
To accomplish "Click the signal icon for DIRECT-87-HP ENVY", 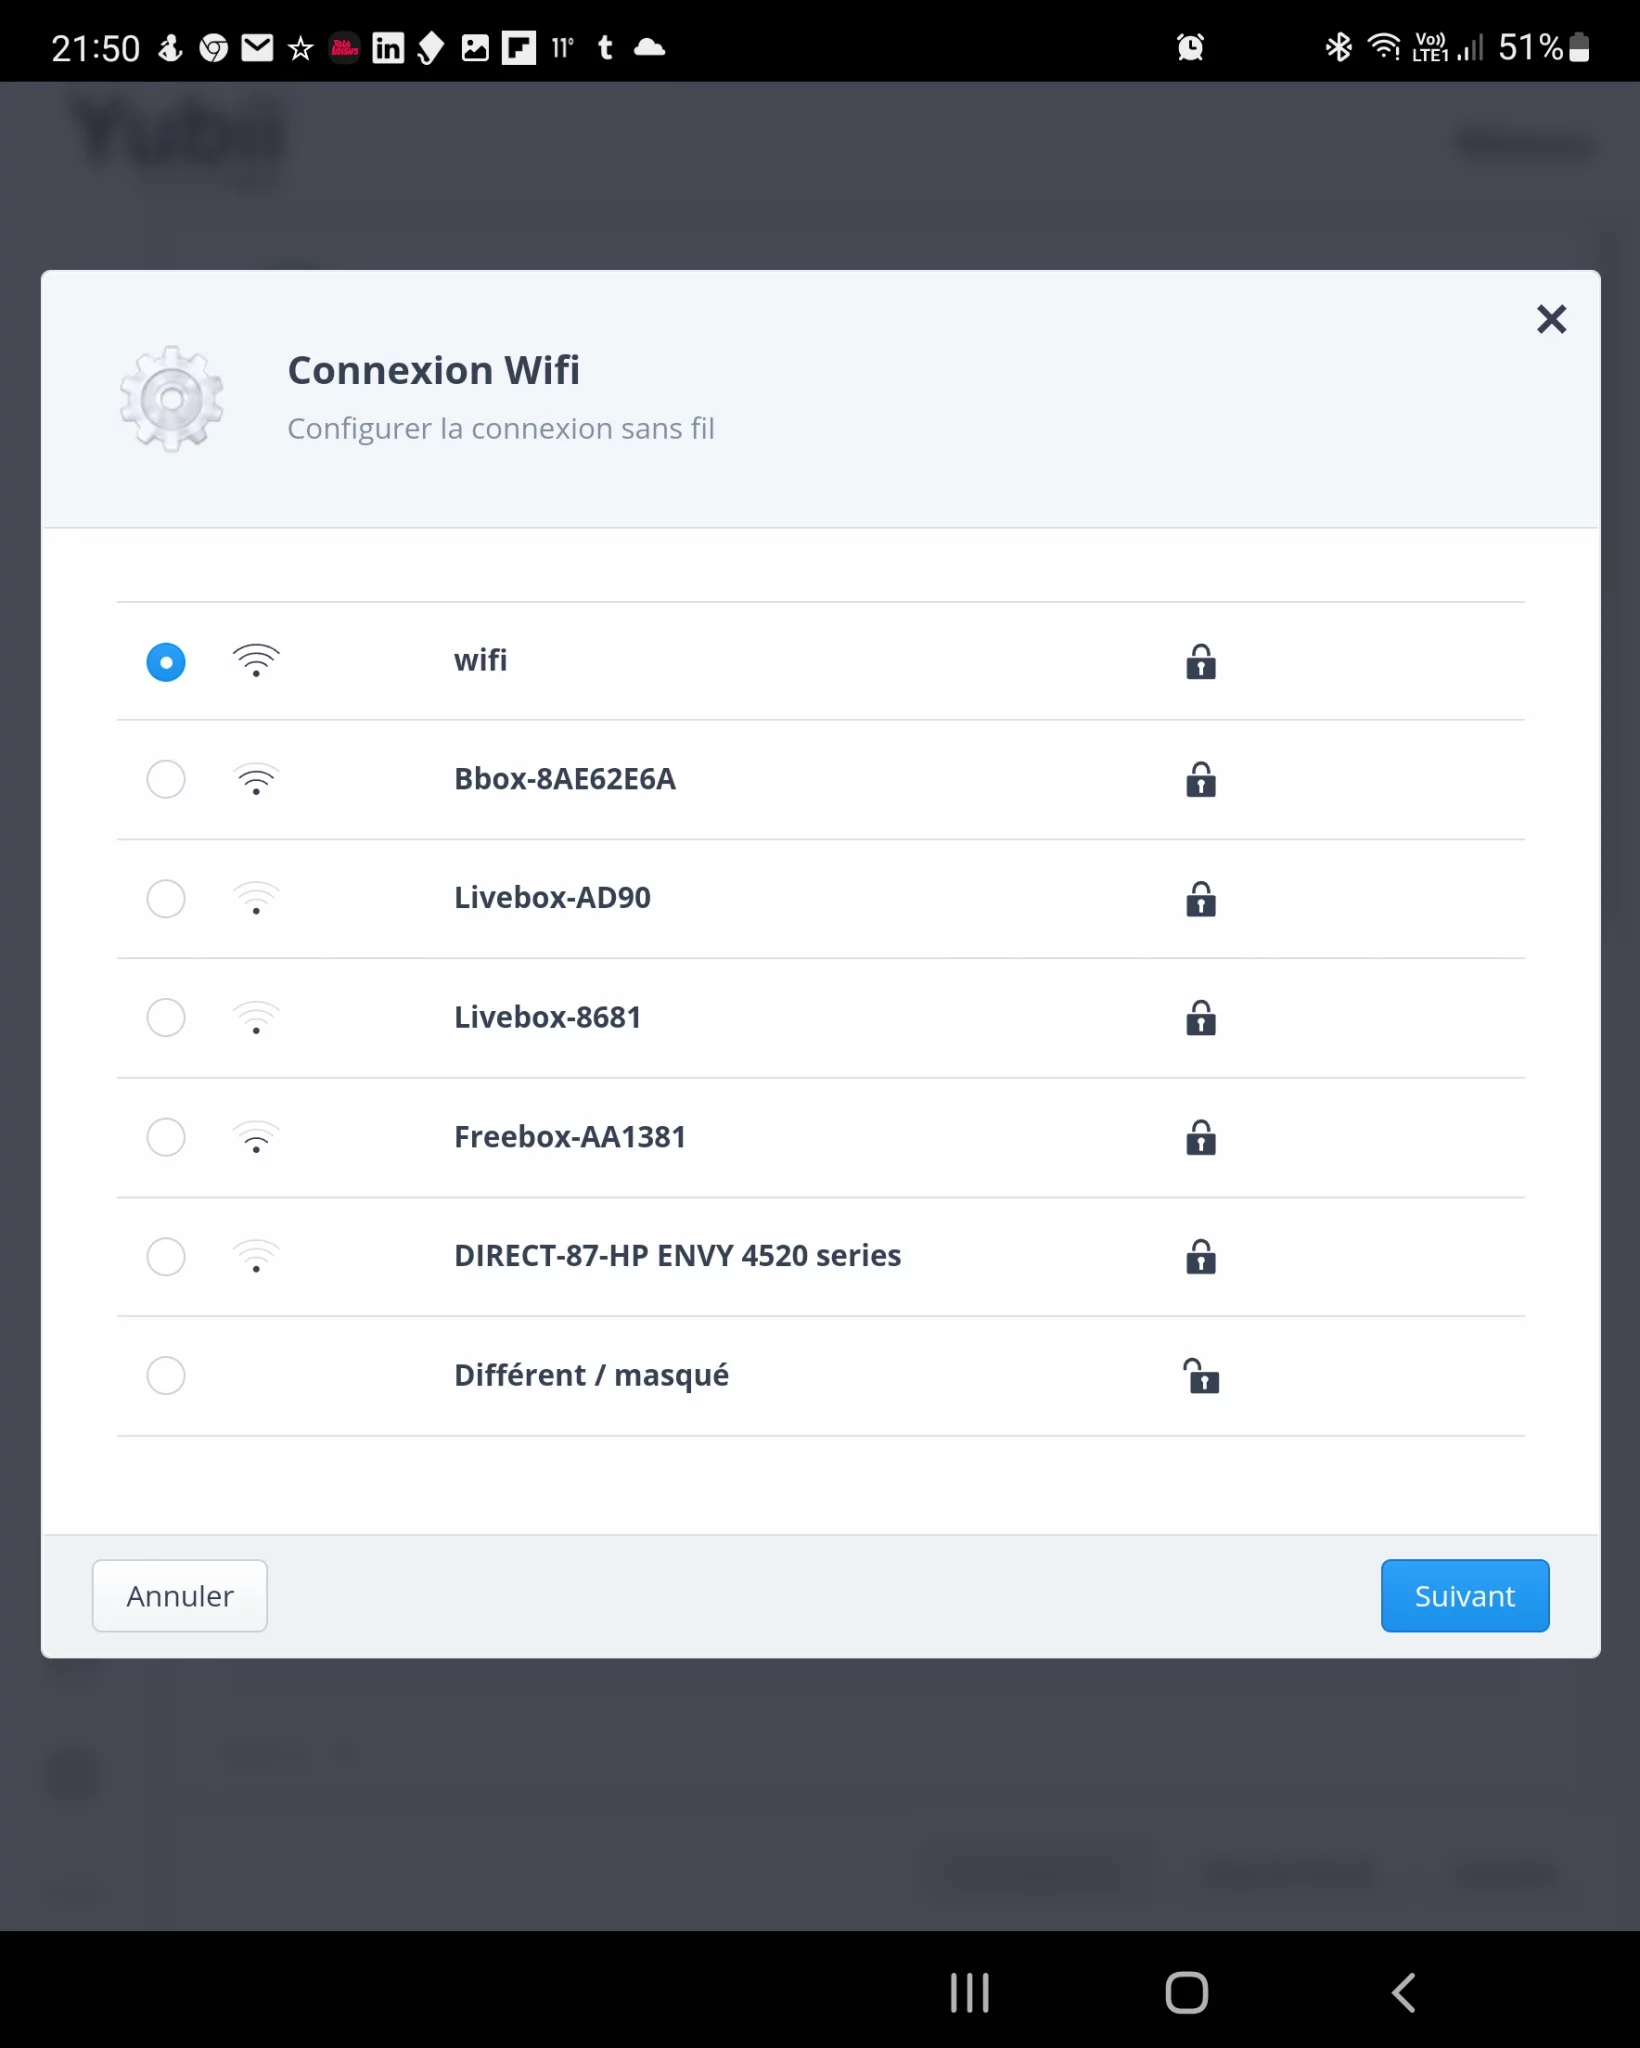I will click(x=256, y=1256).
